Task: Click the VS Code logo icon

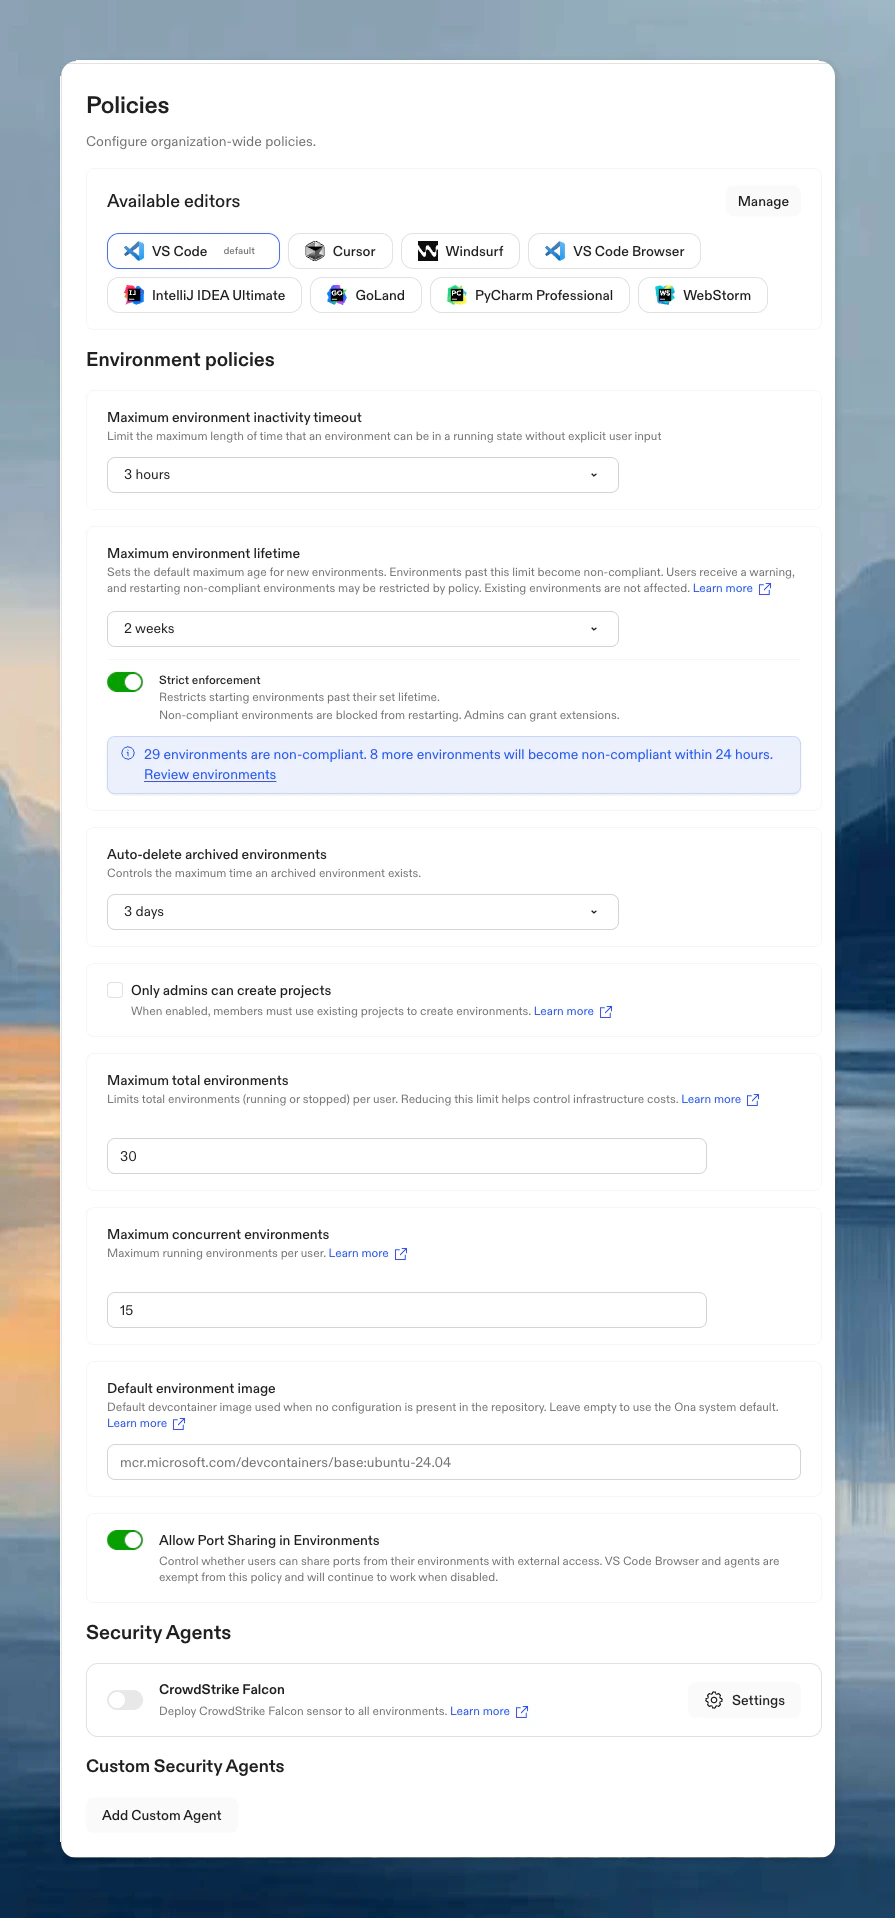Action: 134,251
